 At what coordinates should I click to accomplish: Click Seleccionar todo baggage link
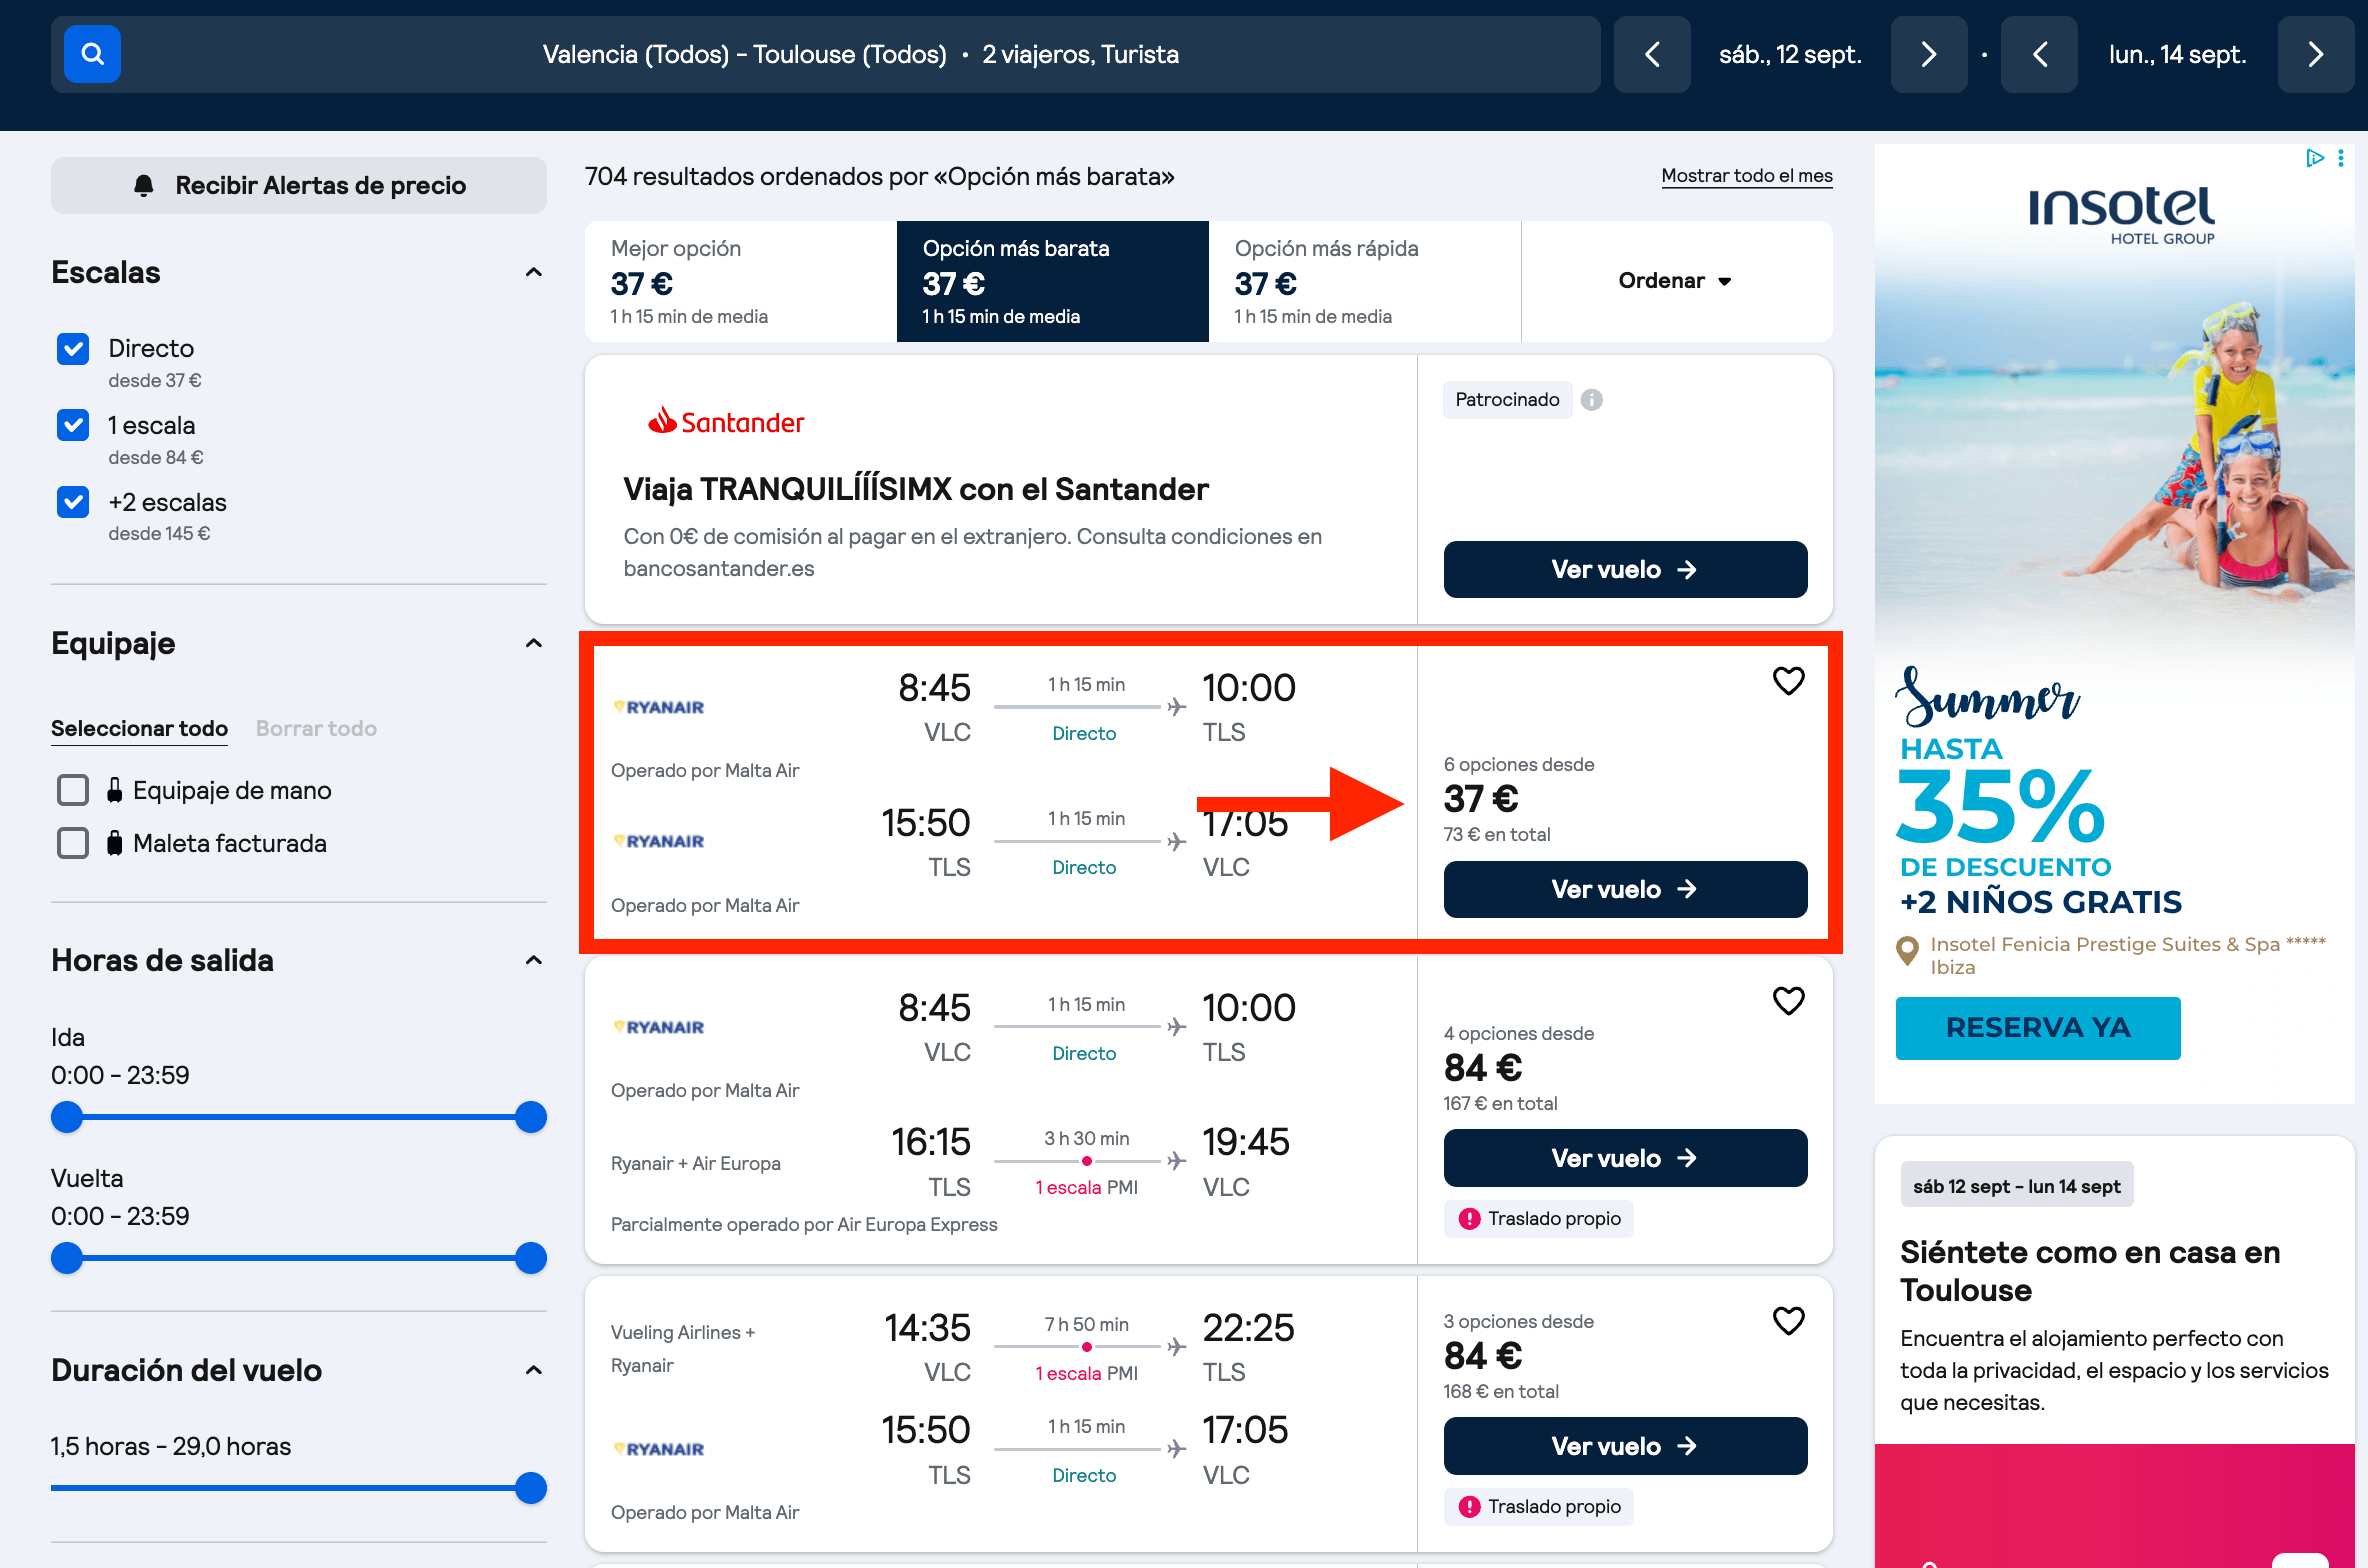coord(139,729)
